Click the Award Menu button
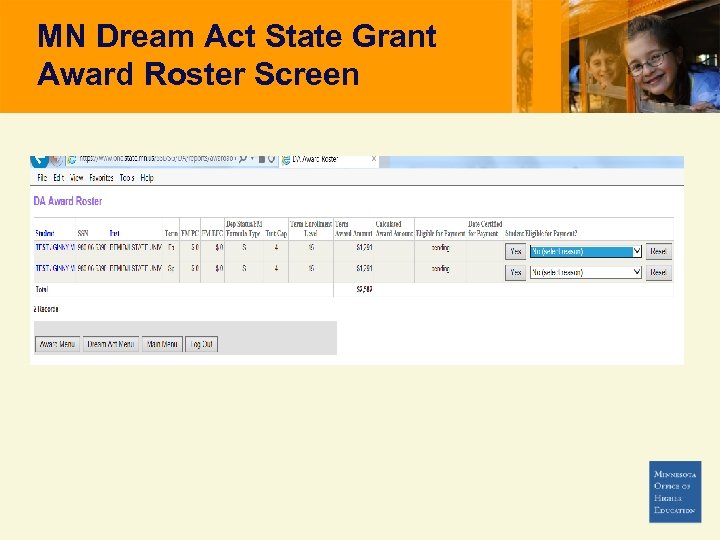720x540 pixels. point(57,344)
